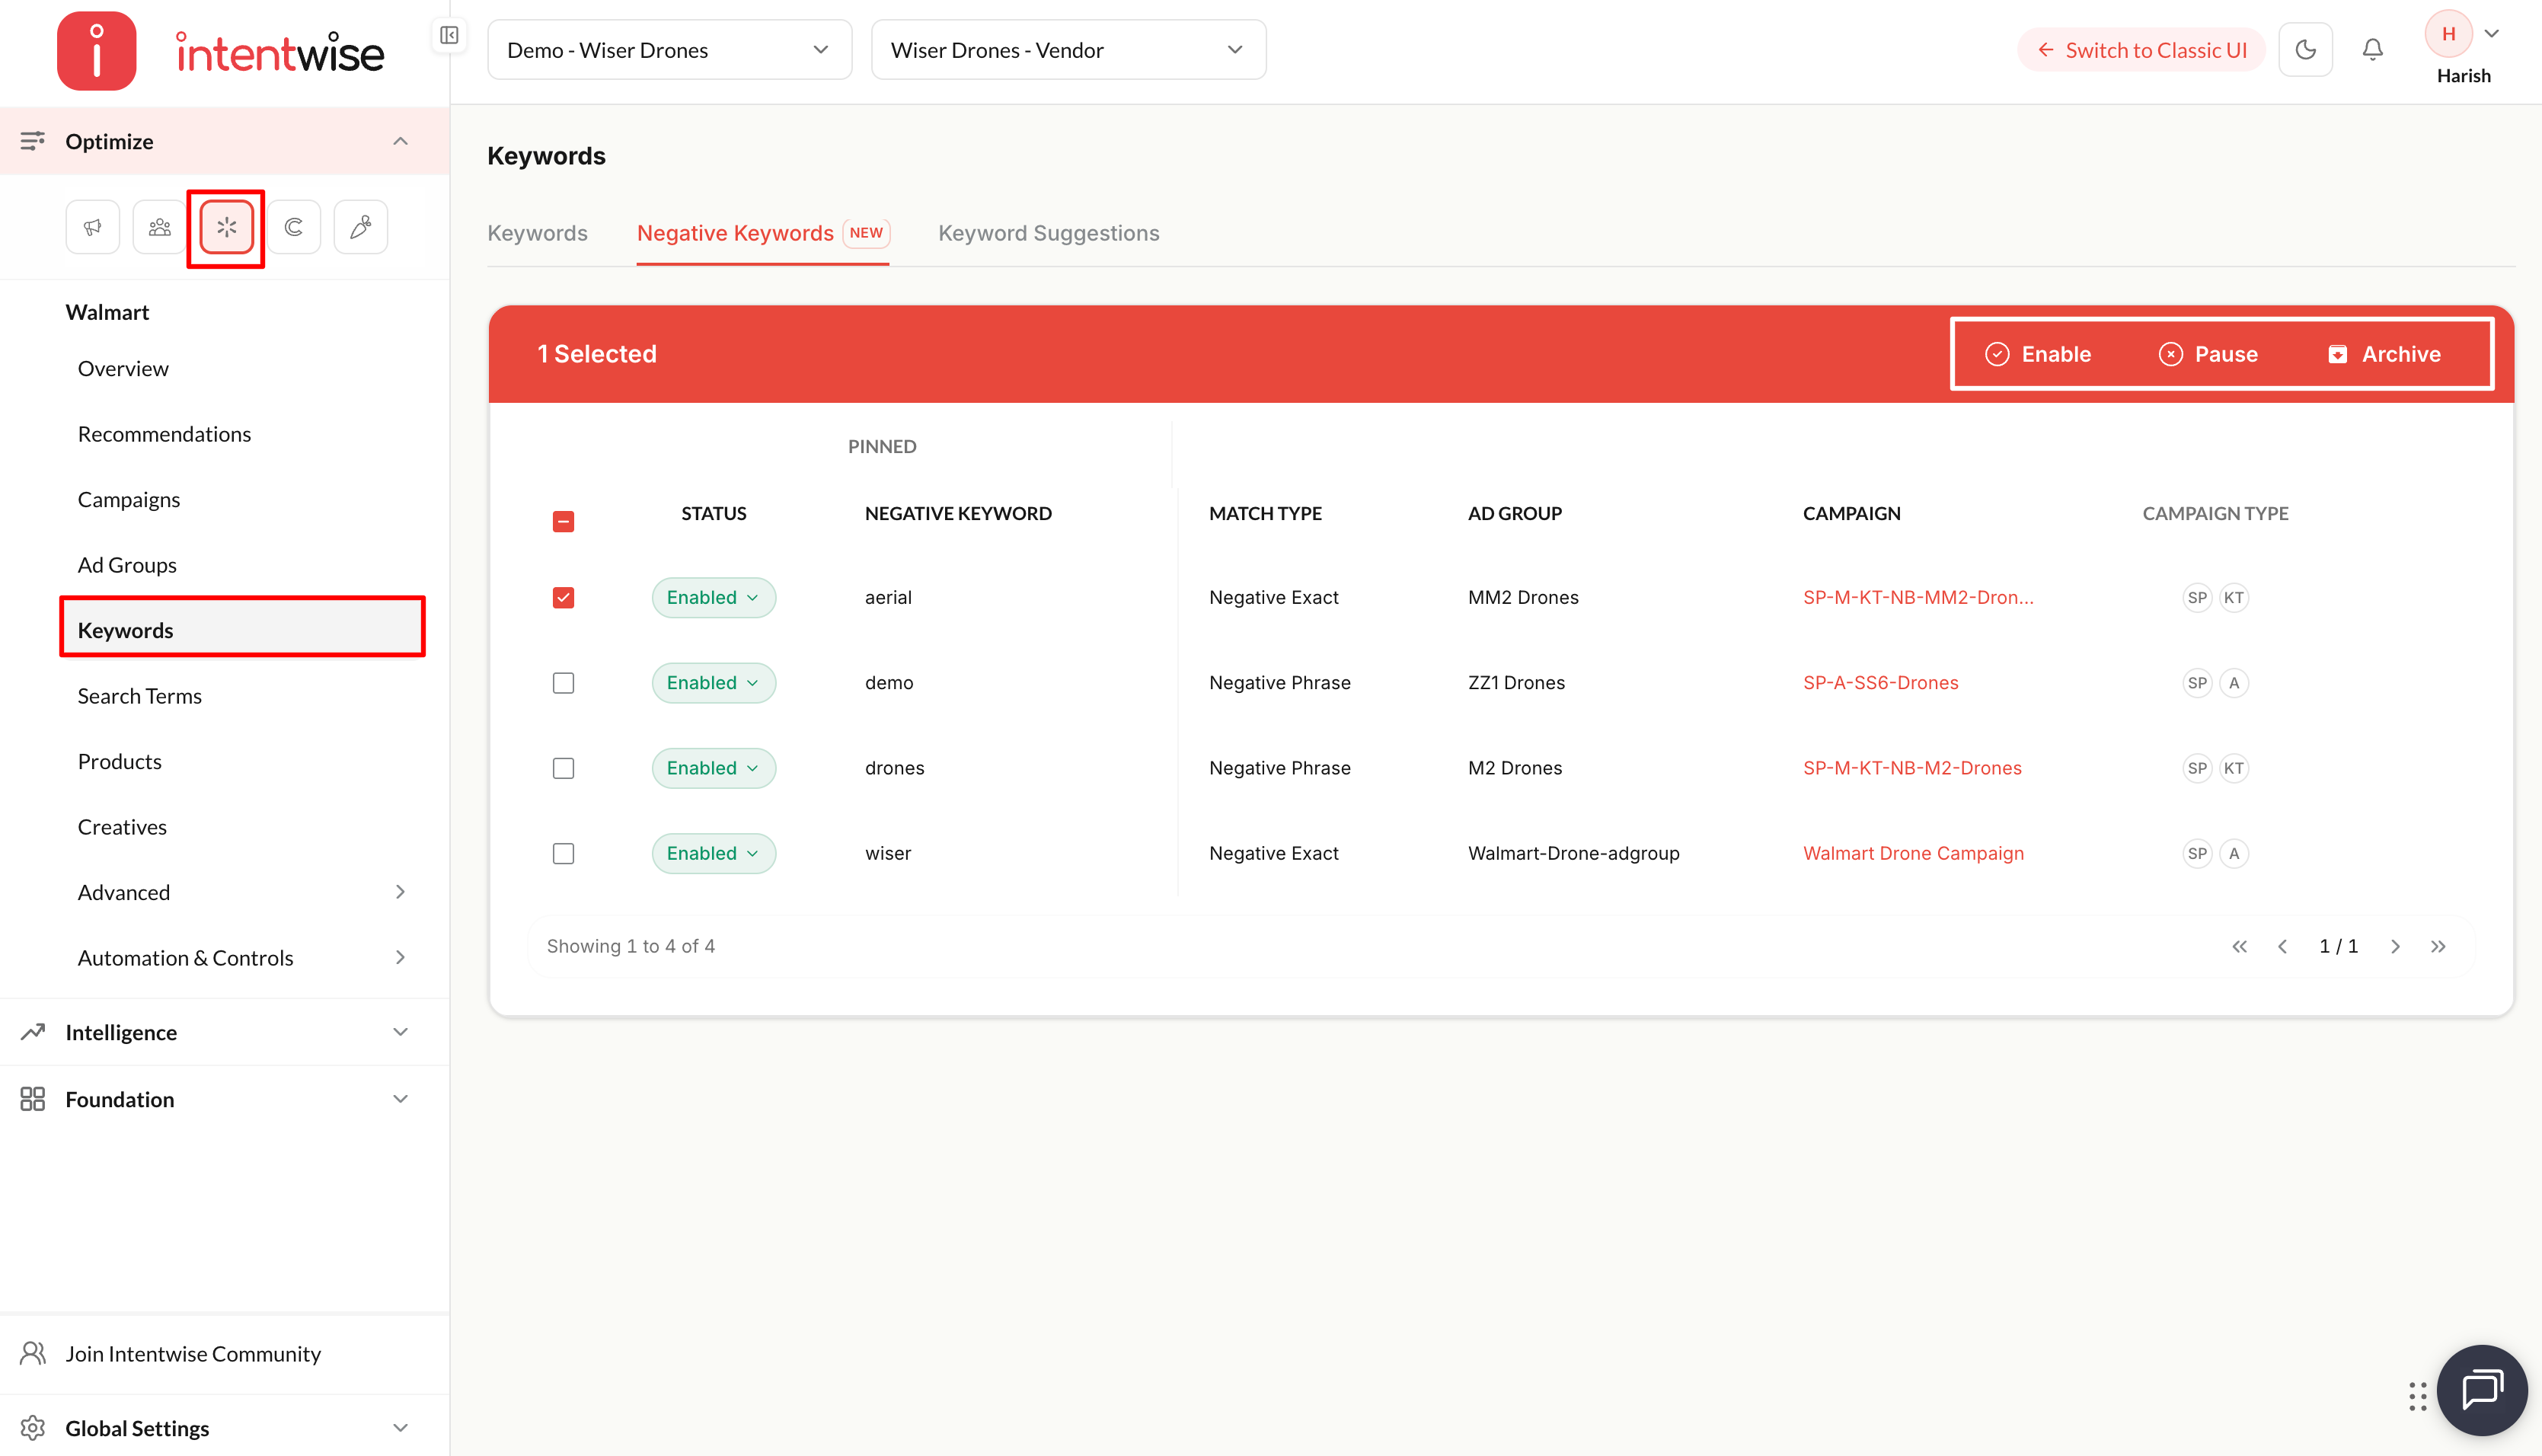This screenshot has height=1456, width=2542.
Task: Go to Ad Groups in the sidebar
Action: coord(127,565)
